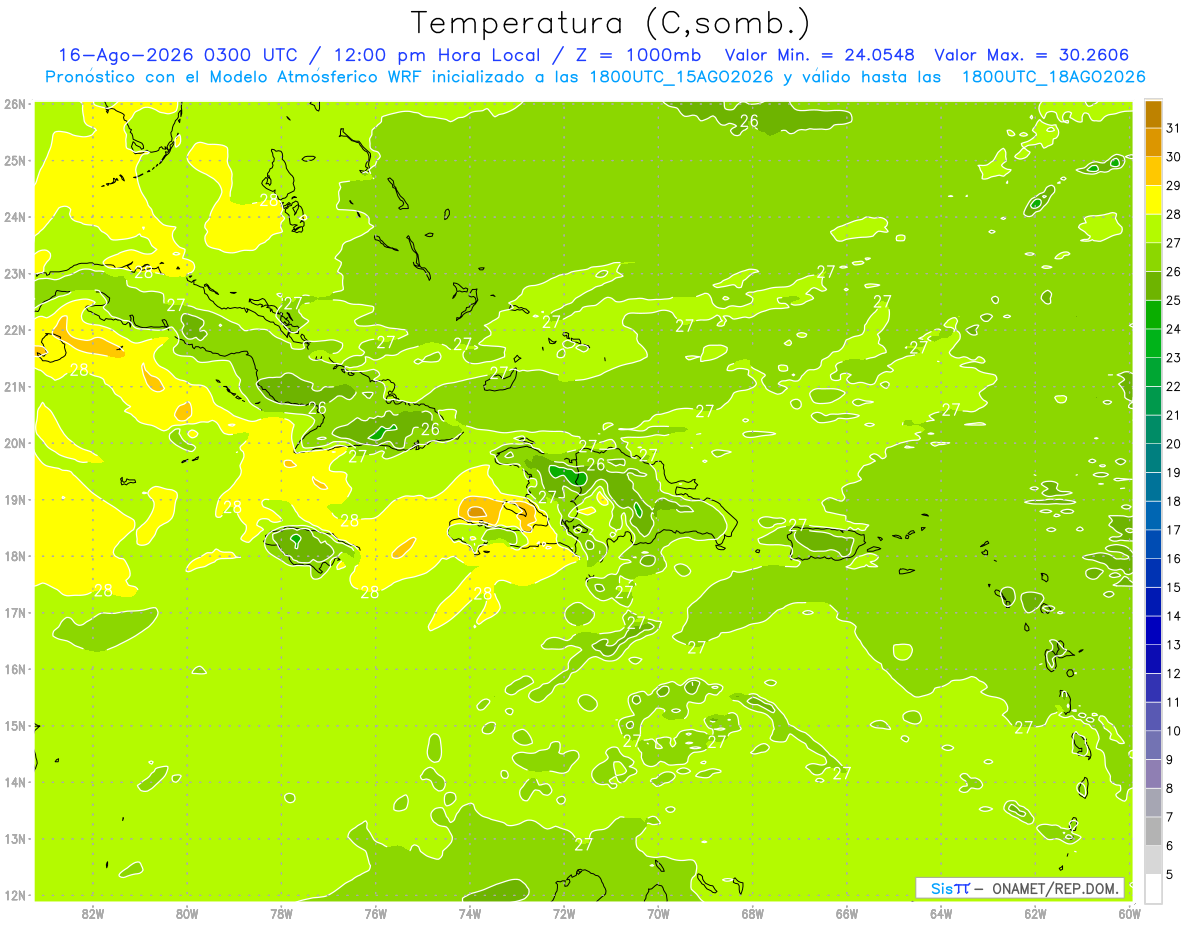The image size is (1200, 927).
Task: Click the '64W' longitude axis label
Action: point(941,913)
